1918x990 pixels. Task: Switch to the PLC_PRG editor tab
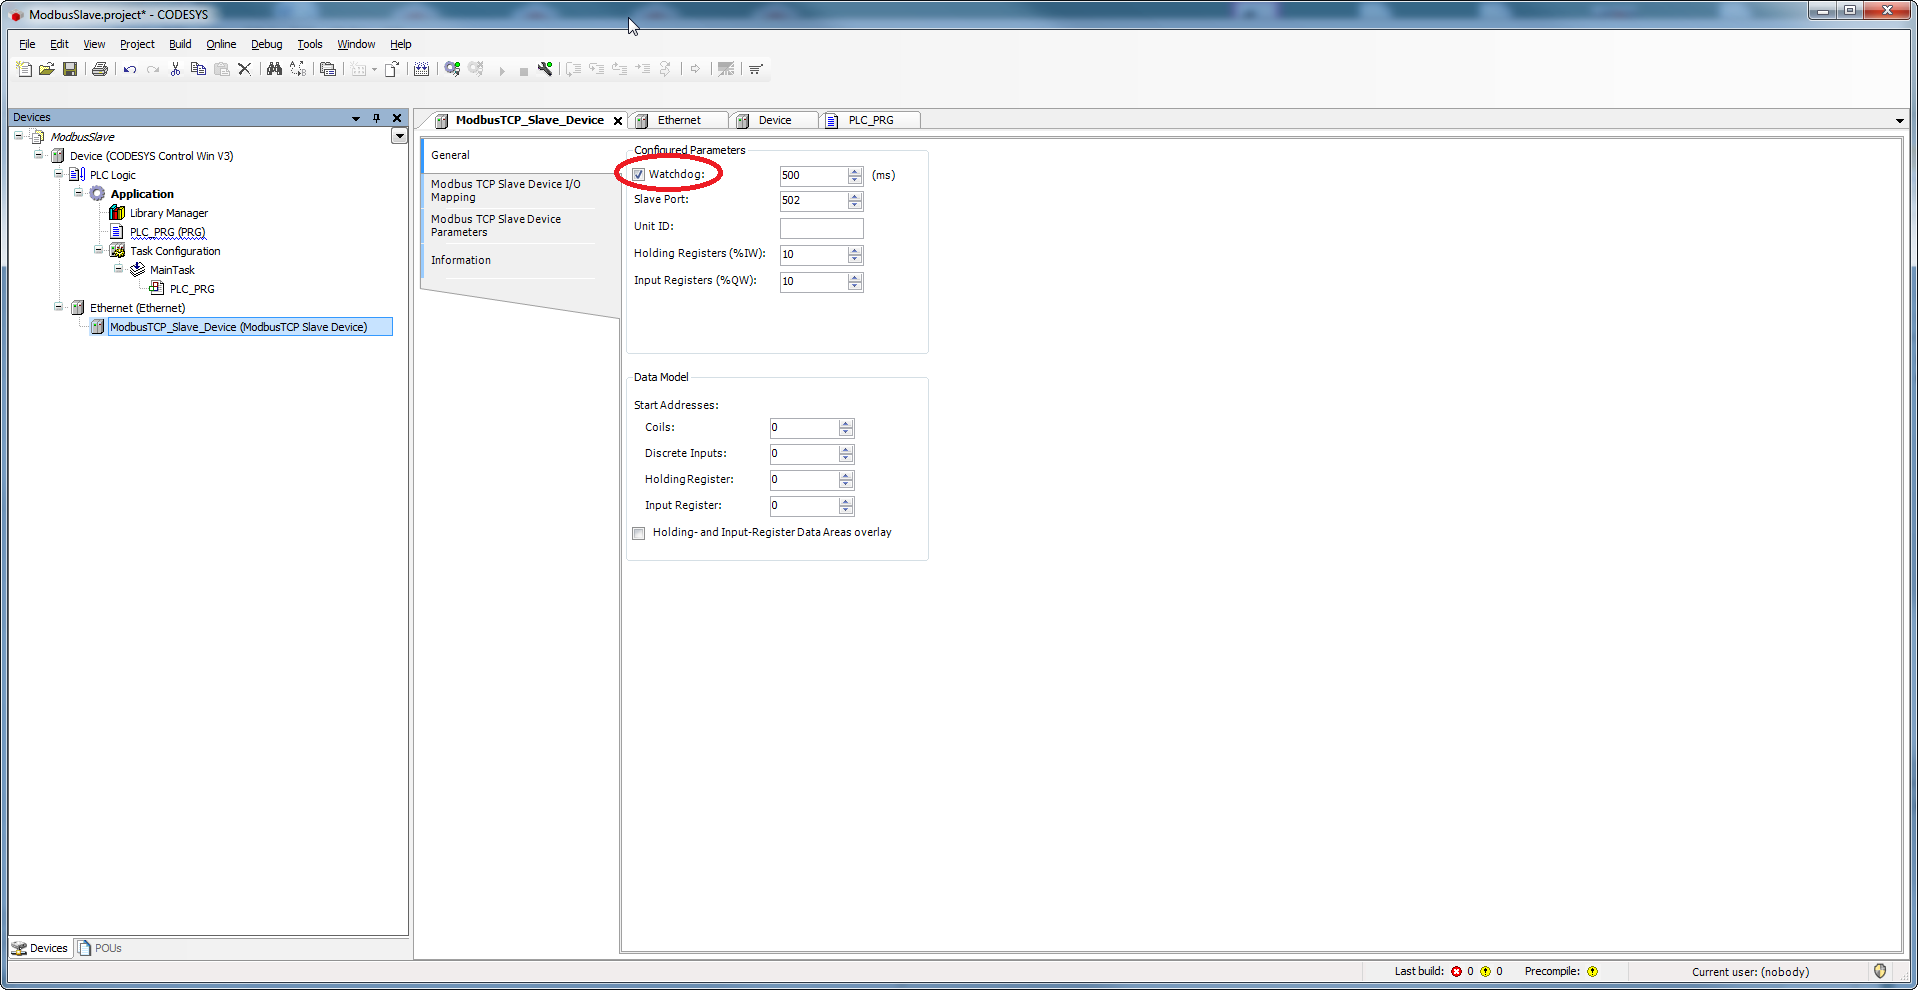pos(870,120)
